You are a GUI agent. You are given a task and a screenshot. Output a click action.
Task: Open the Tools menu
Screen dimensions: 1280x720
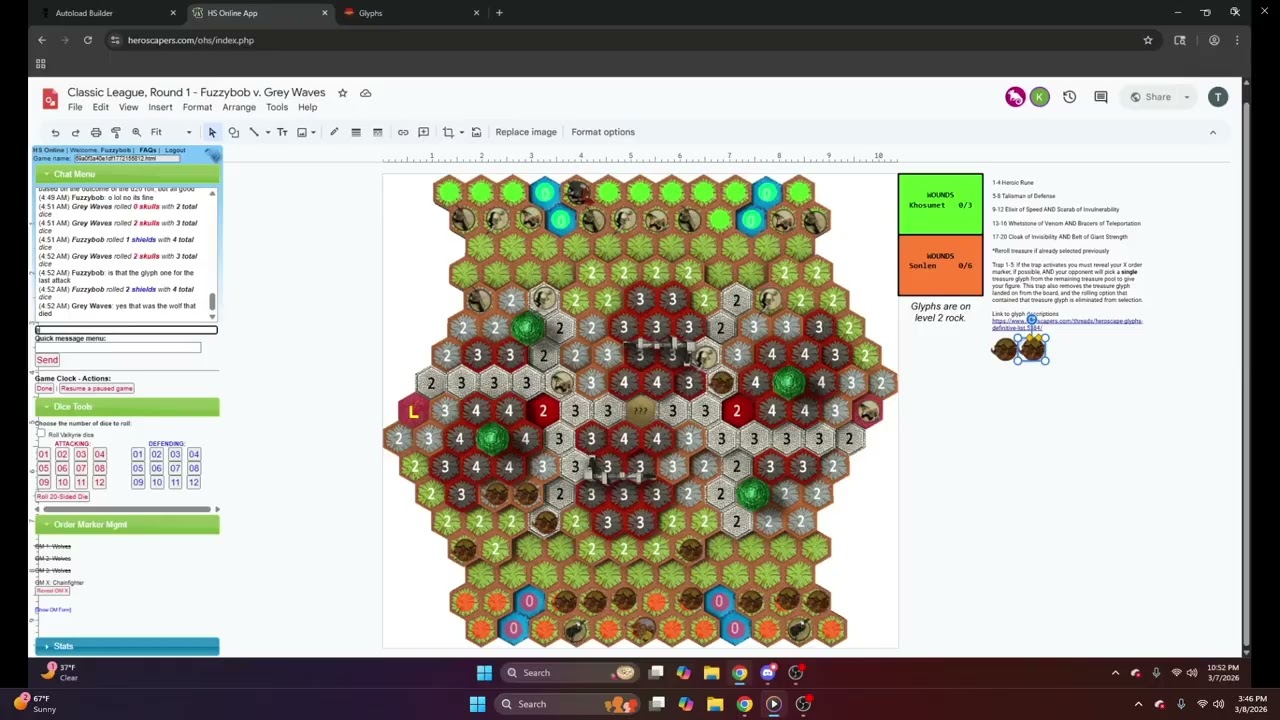pyautogui.click(x=277, y=108)
